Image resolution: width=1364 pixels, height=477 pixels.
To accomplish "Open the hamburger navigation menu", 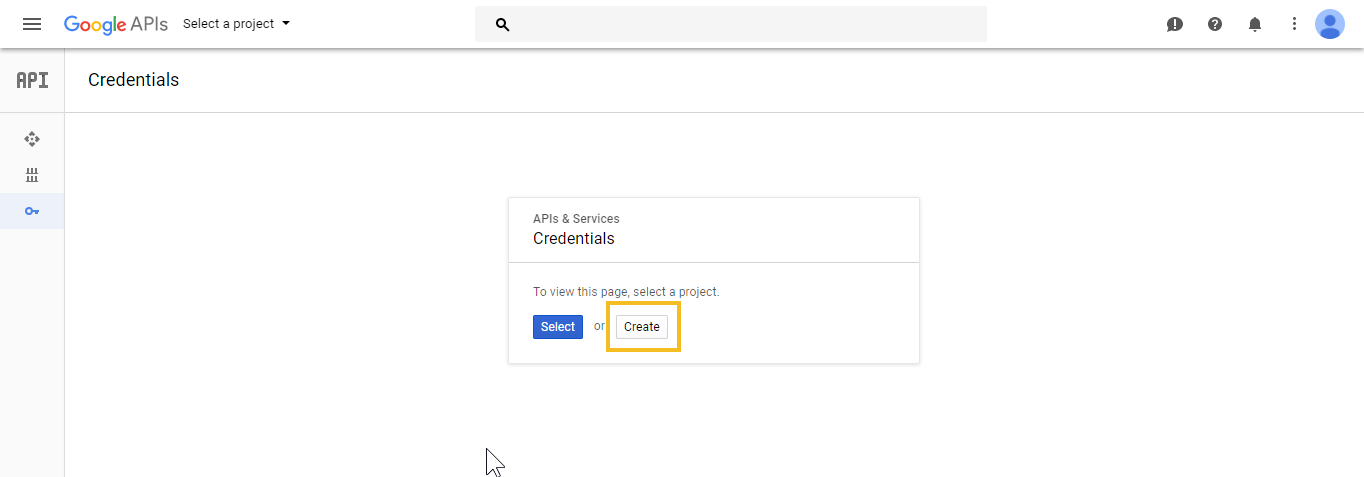I will 32,24.
